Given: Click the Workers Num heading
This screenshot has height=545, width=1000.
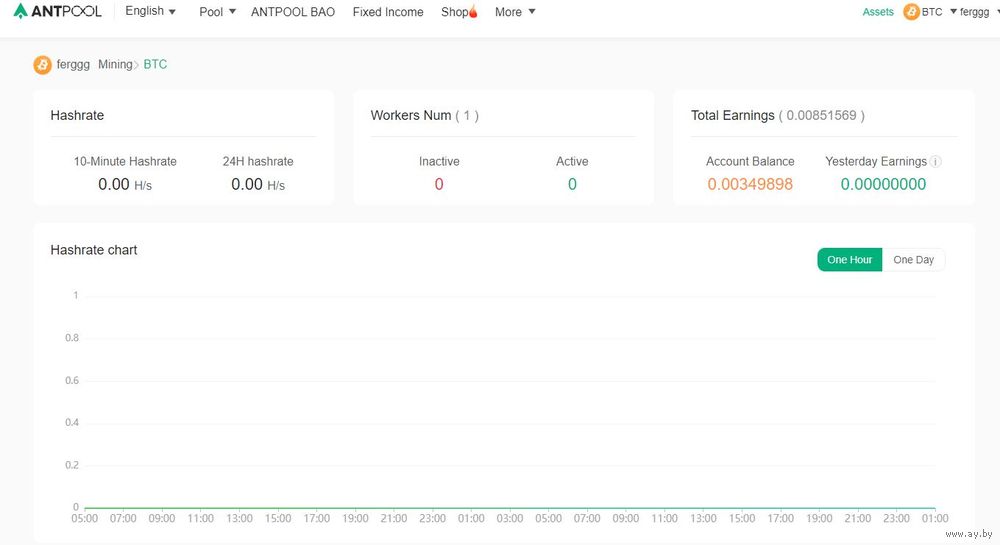Looking at the screenshot, I should click(411, 115).
